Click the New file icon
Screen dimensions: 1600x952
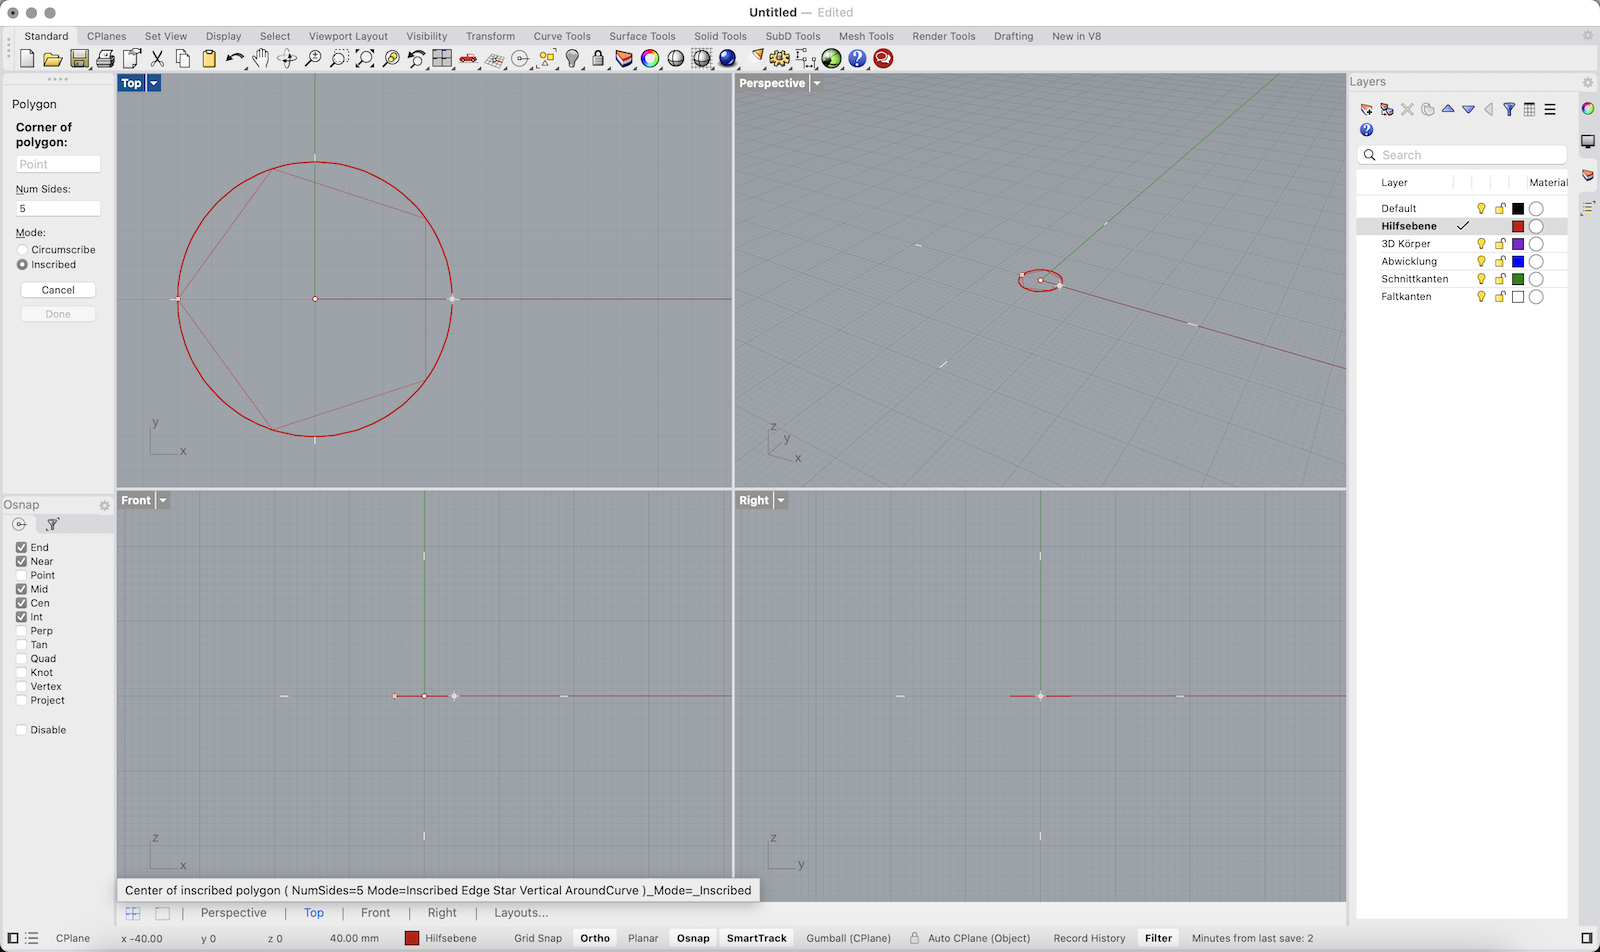[x=27, y=59]
